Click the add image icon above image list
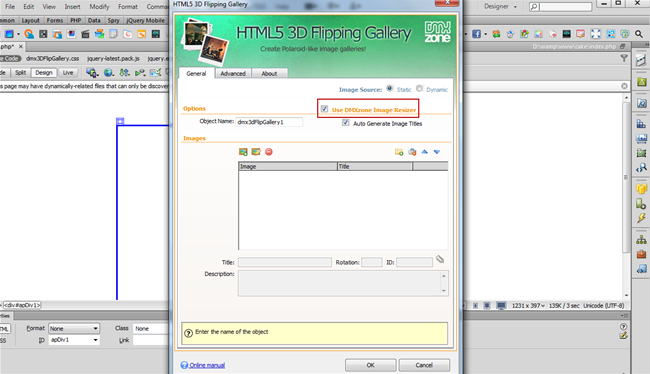Viewport: 650px width, 374px height. click(x=243, y=152)
